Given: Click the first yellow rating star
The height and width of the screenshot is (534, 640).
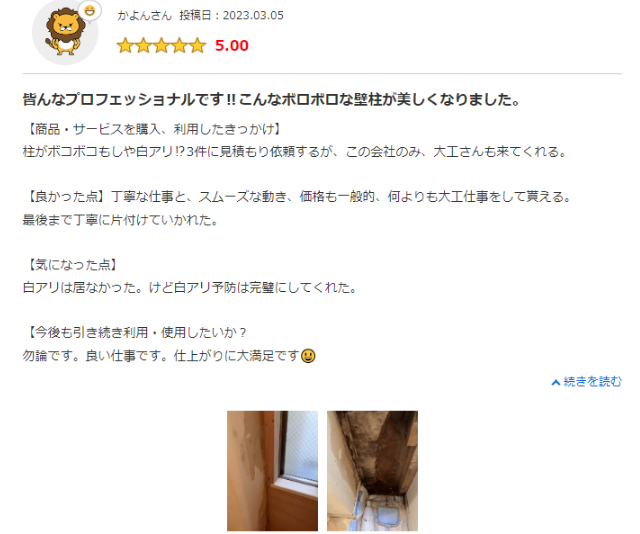Looking at the screenshot, I should click(x=125, y=46).
